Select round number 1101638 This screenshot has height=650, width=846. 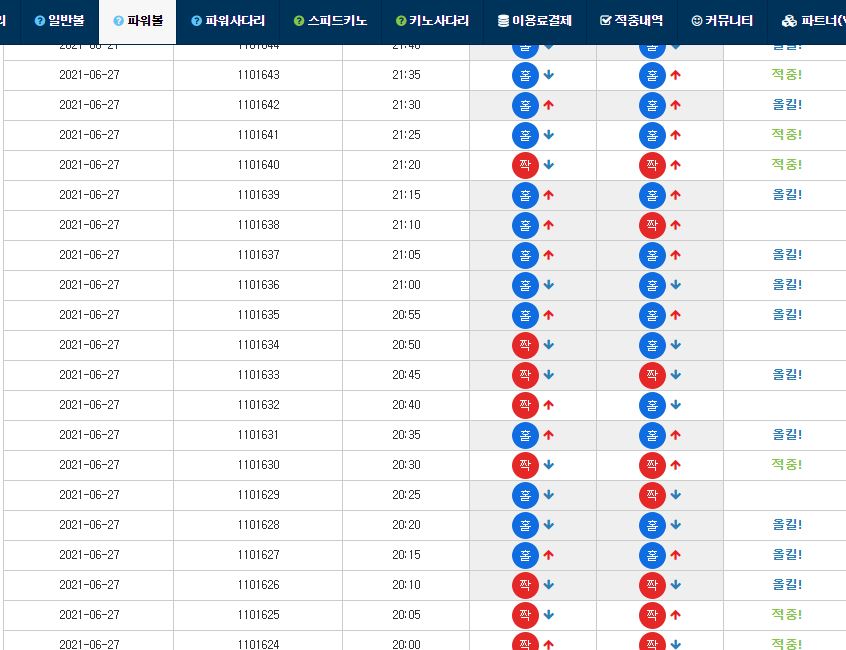coord(258,225)
